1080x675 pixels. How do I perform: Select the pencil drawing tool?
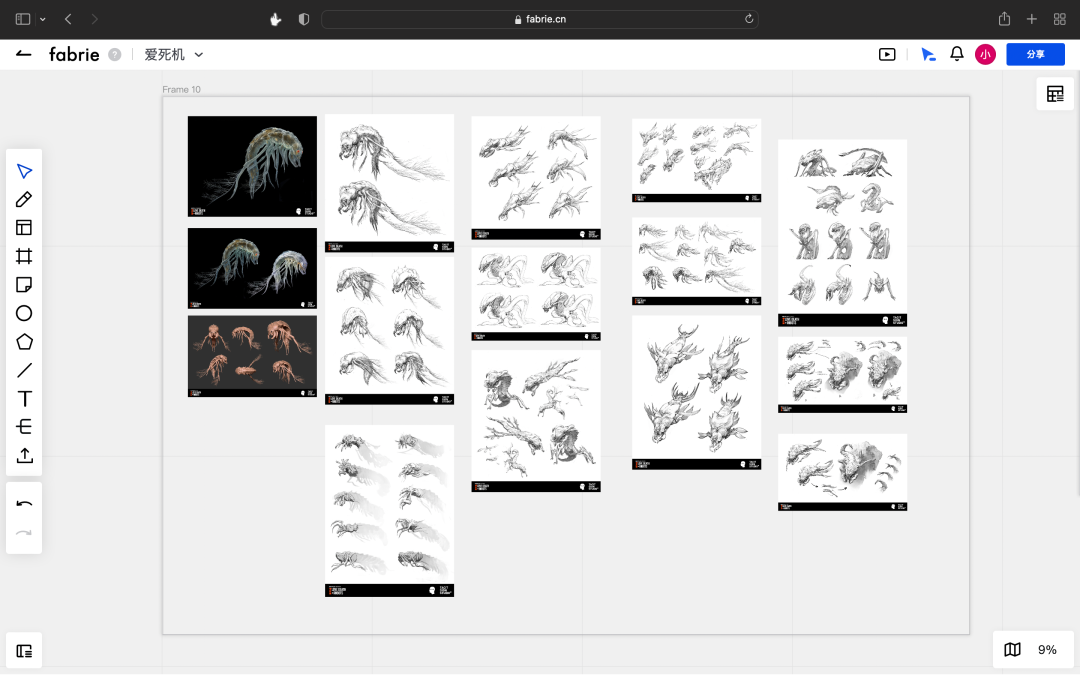[24, 200]
